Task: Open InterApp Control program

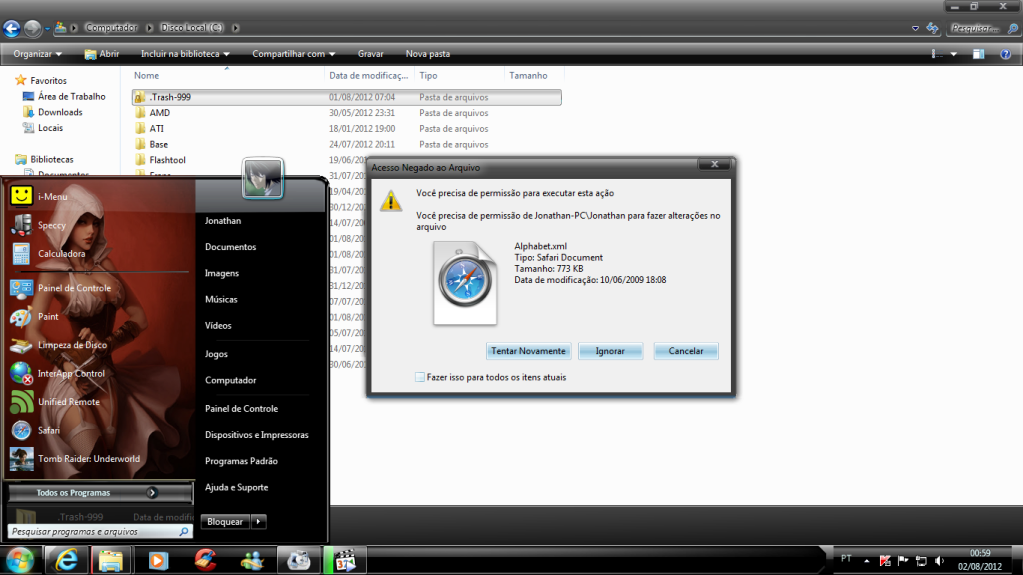Action: 70,373
